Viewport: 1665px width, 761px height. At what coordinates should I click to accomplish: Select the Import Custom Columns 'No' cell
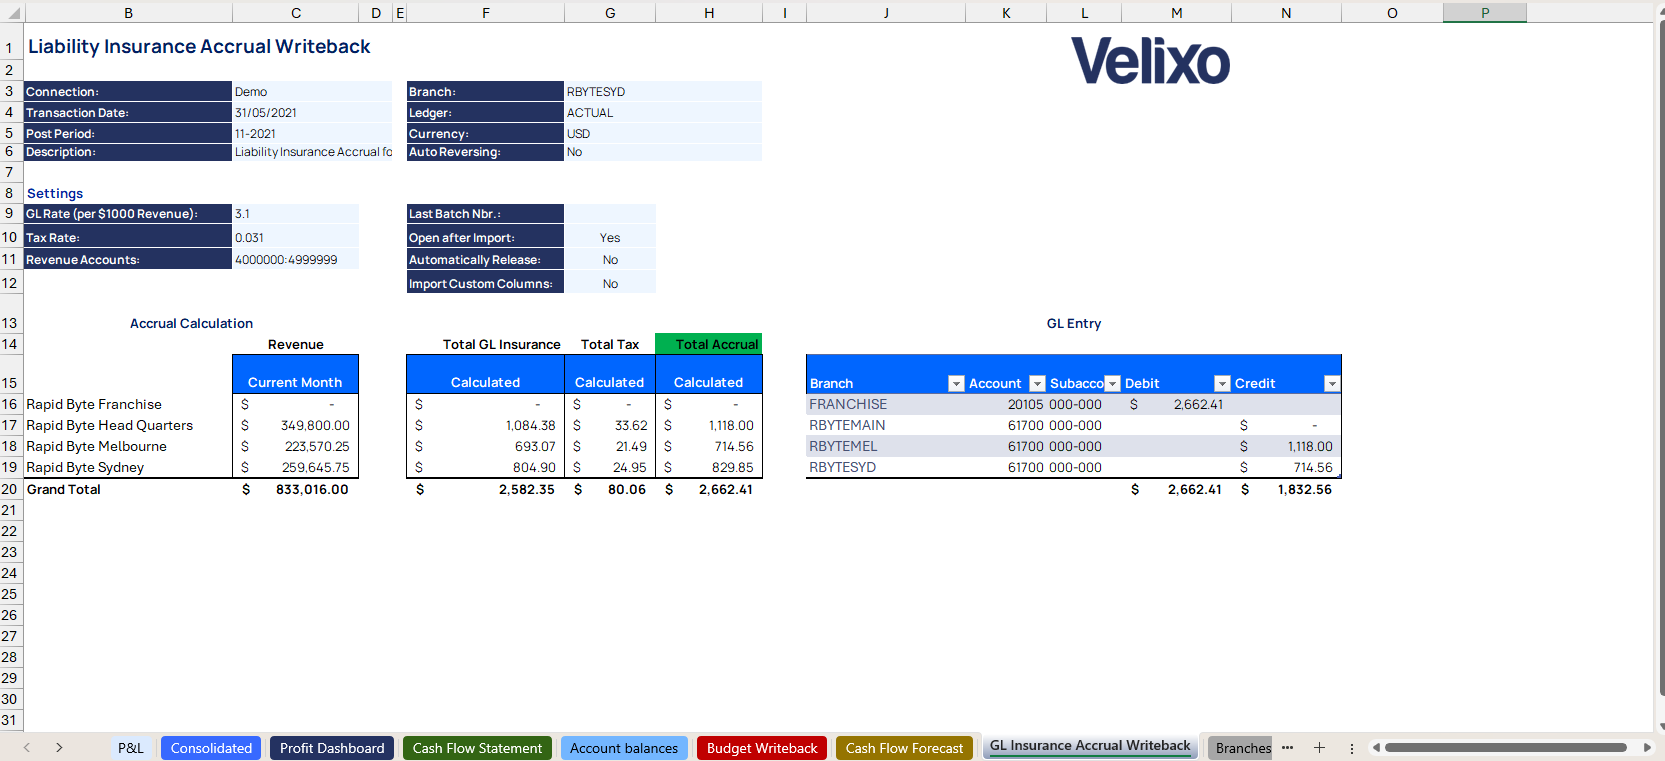[610, 283]
